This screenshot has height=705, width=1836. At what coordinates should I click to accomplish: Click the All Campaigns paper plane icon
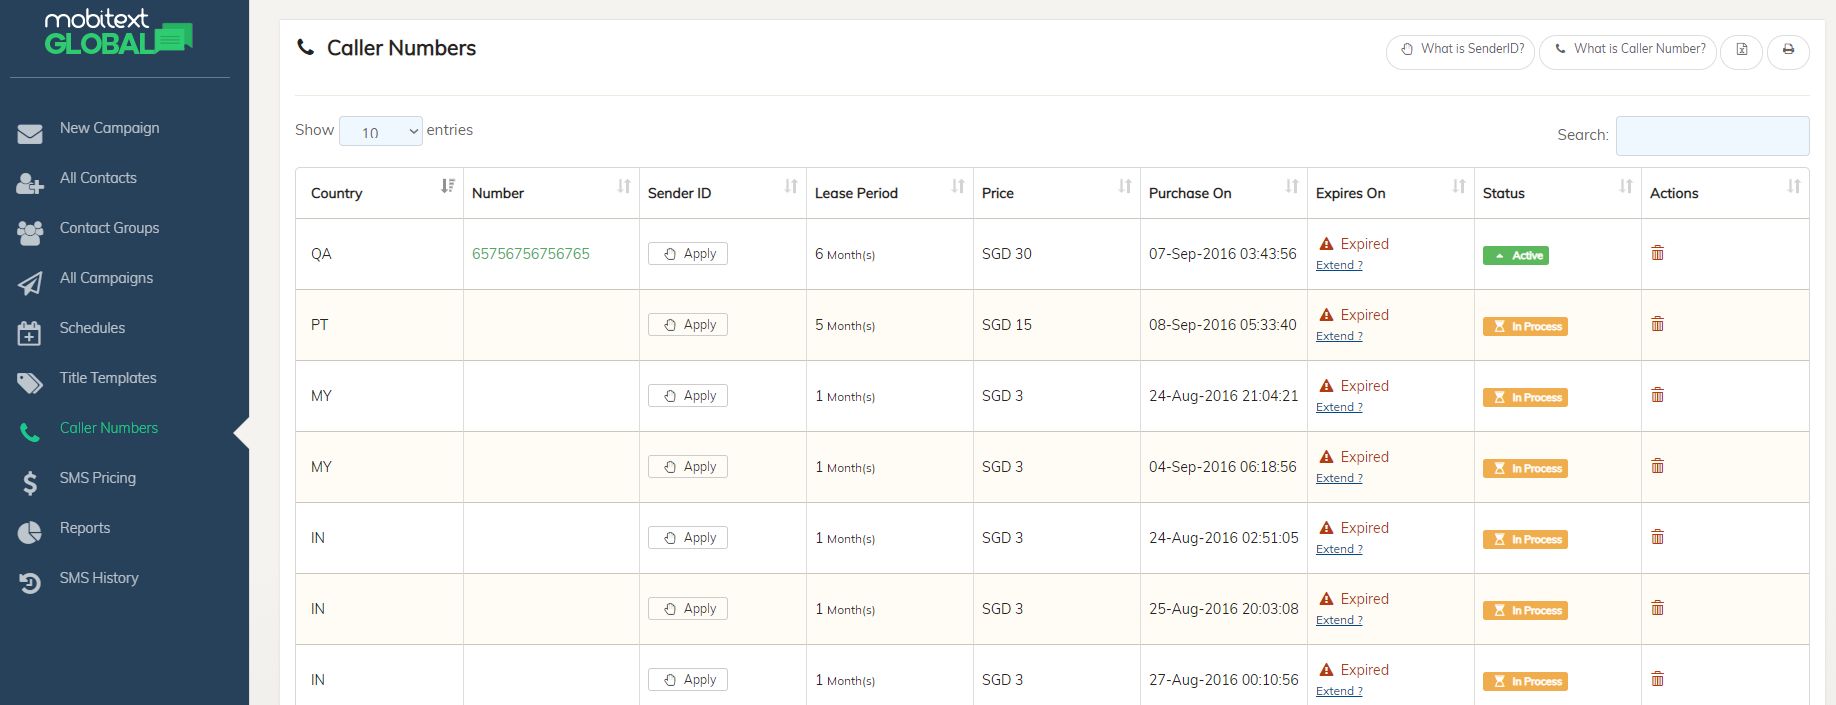tap(30, 283)
